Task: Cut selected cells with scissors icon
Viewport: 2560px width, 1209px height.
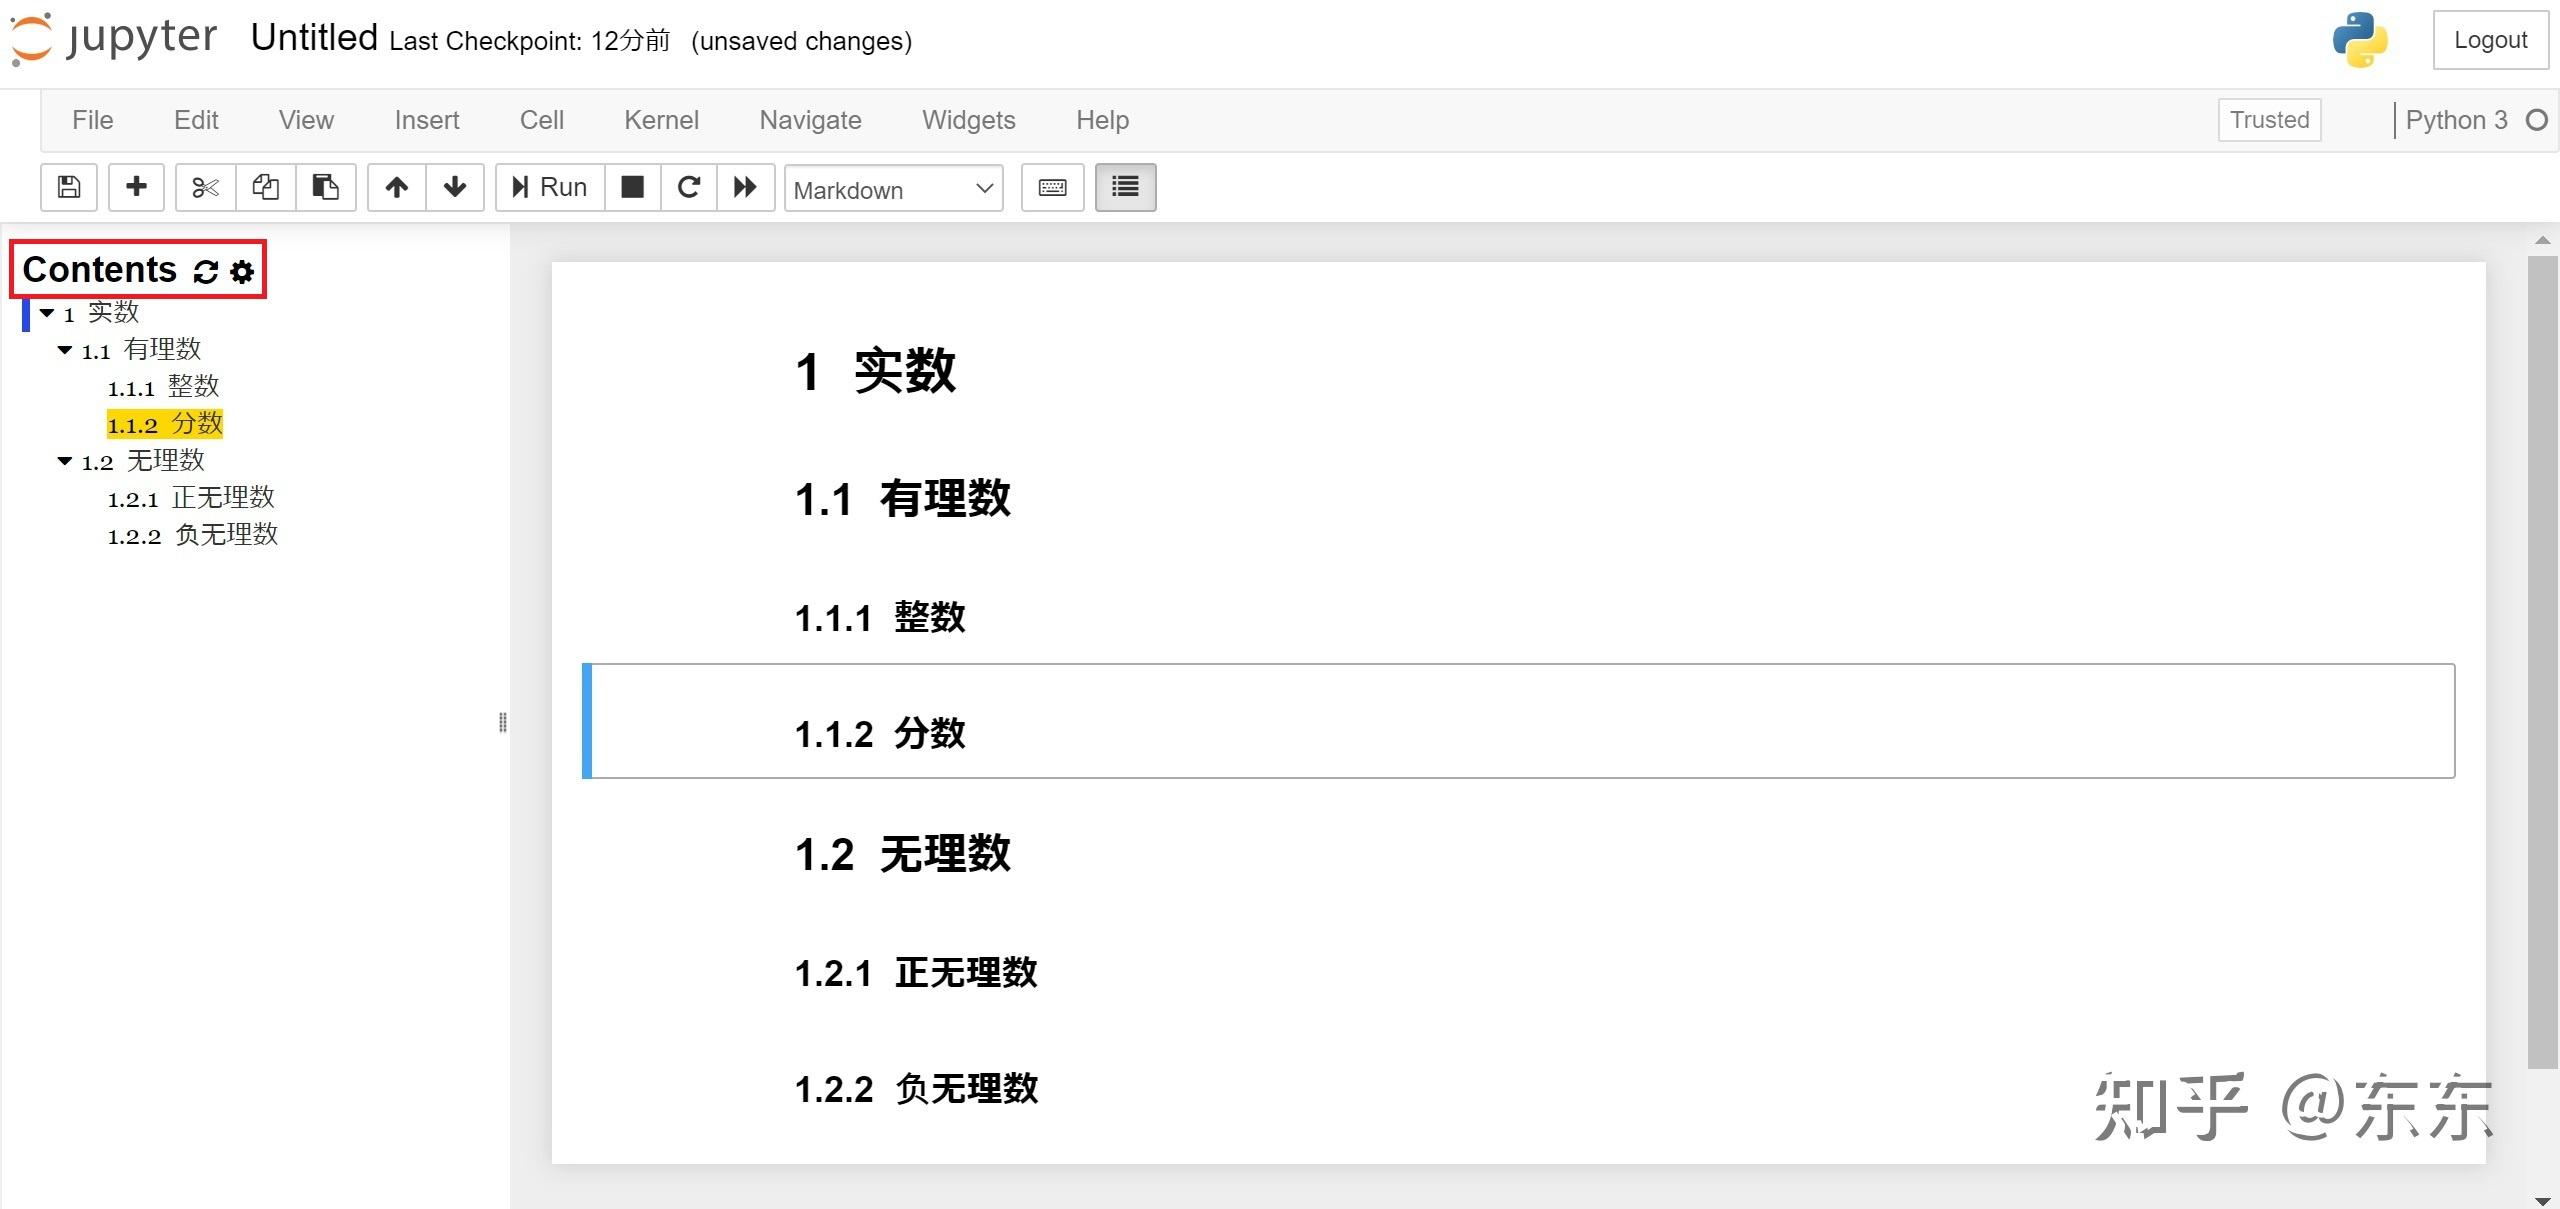Action: pos(205,187)
